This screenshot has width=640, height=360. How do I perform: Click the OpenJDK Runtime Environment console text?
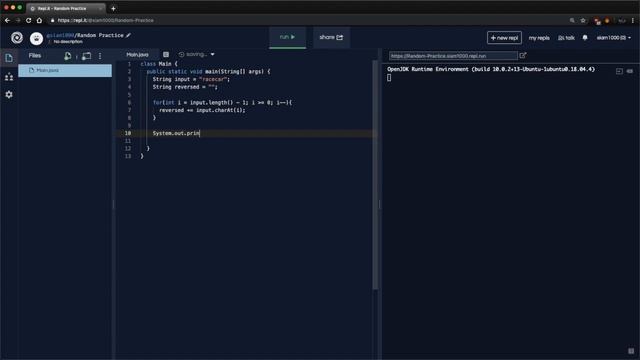coord(491,69)
